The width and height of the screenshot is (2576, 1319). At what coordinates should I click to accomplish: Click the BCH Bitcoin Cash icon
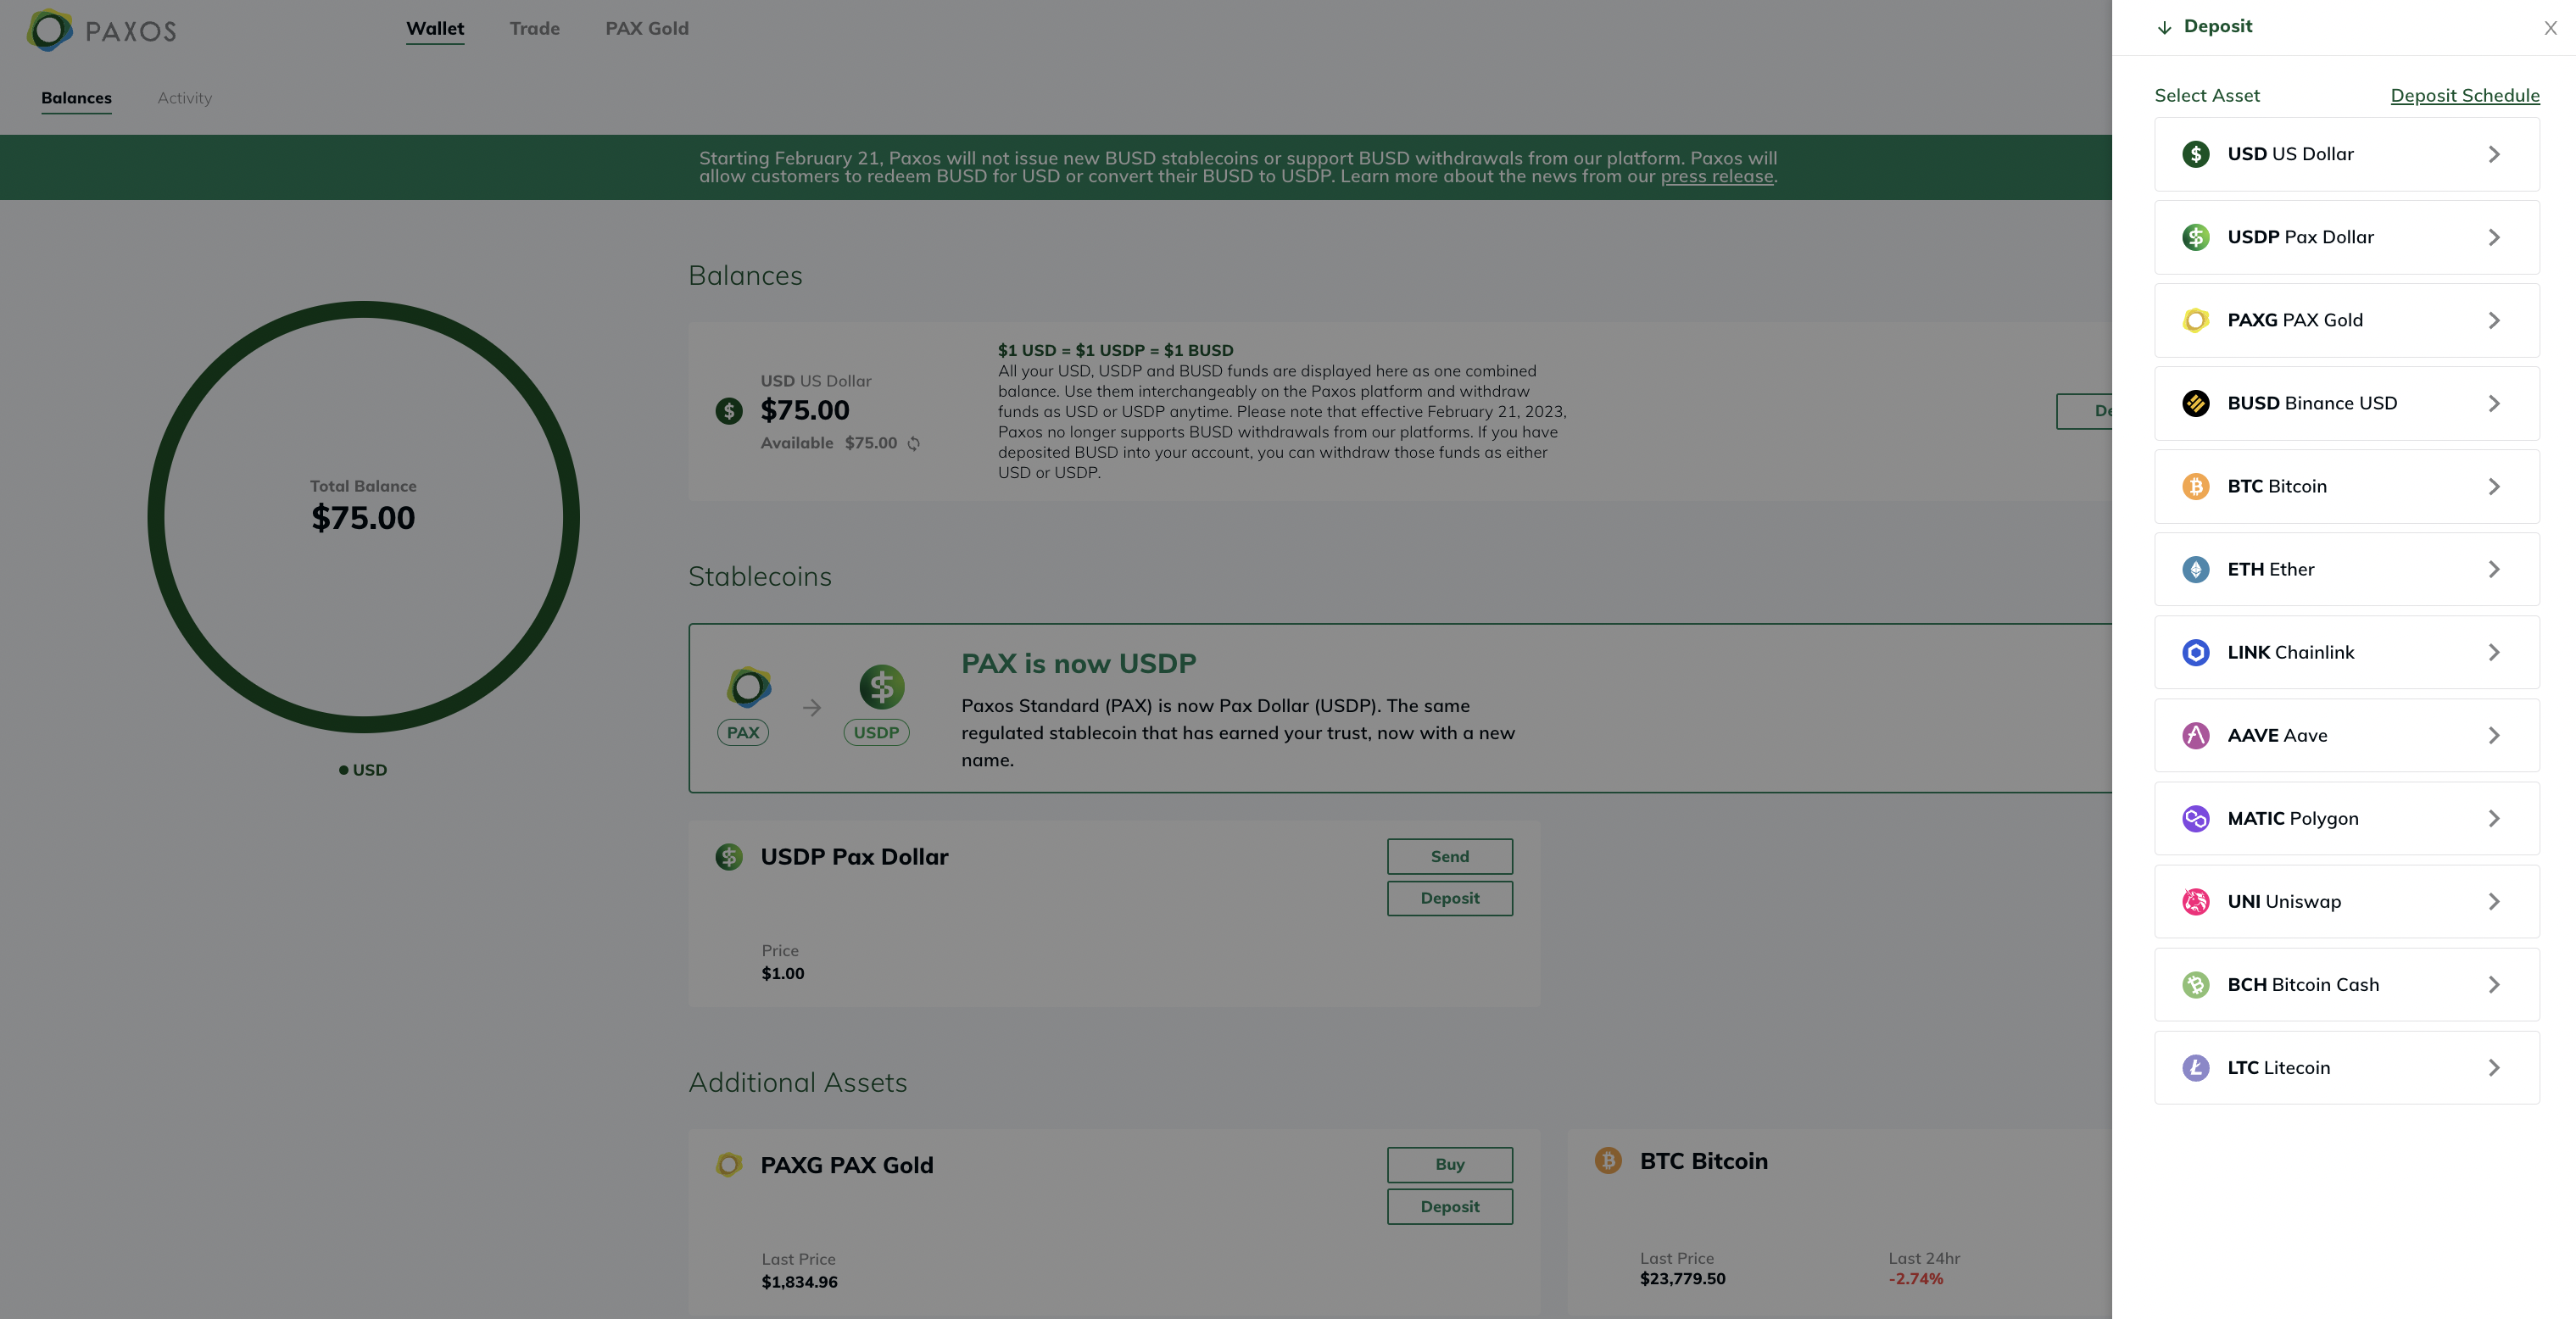coord(2195,984)
